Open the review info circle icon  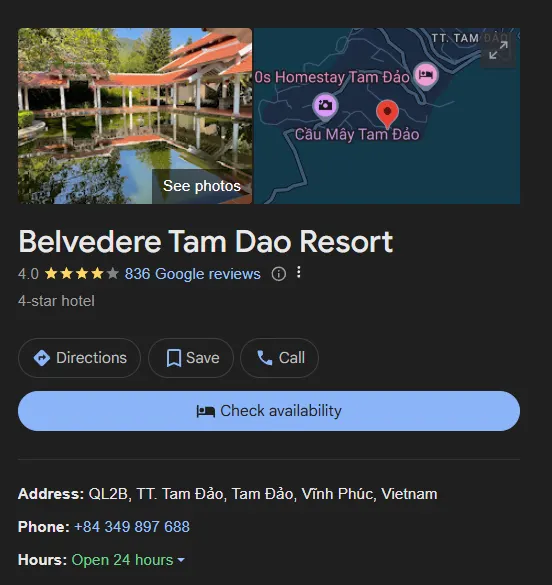pos(279,274)
